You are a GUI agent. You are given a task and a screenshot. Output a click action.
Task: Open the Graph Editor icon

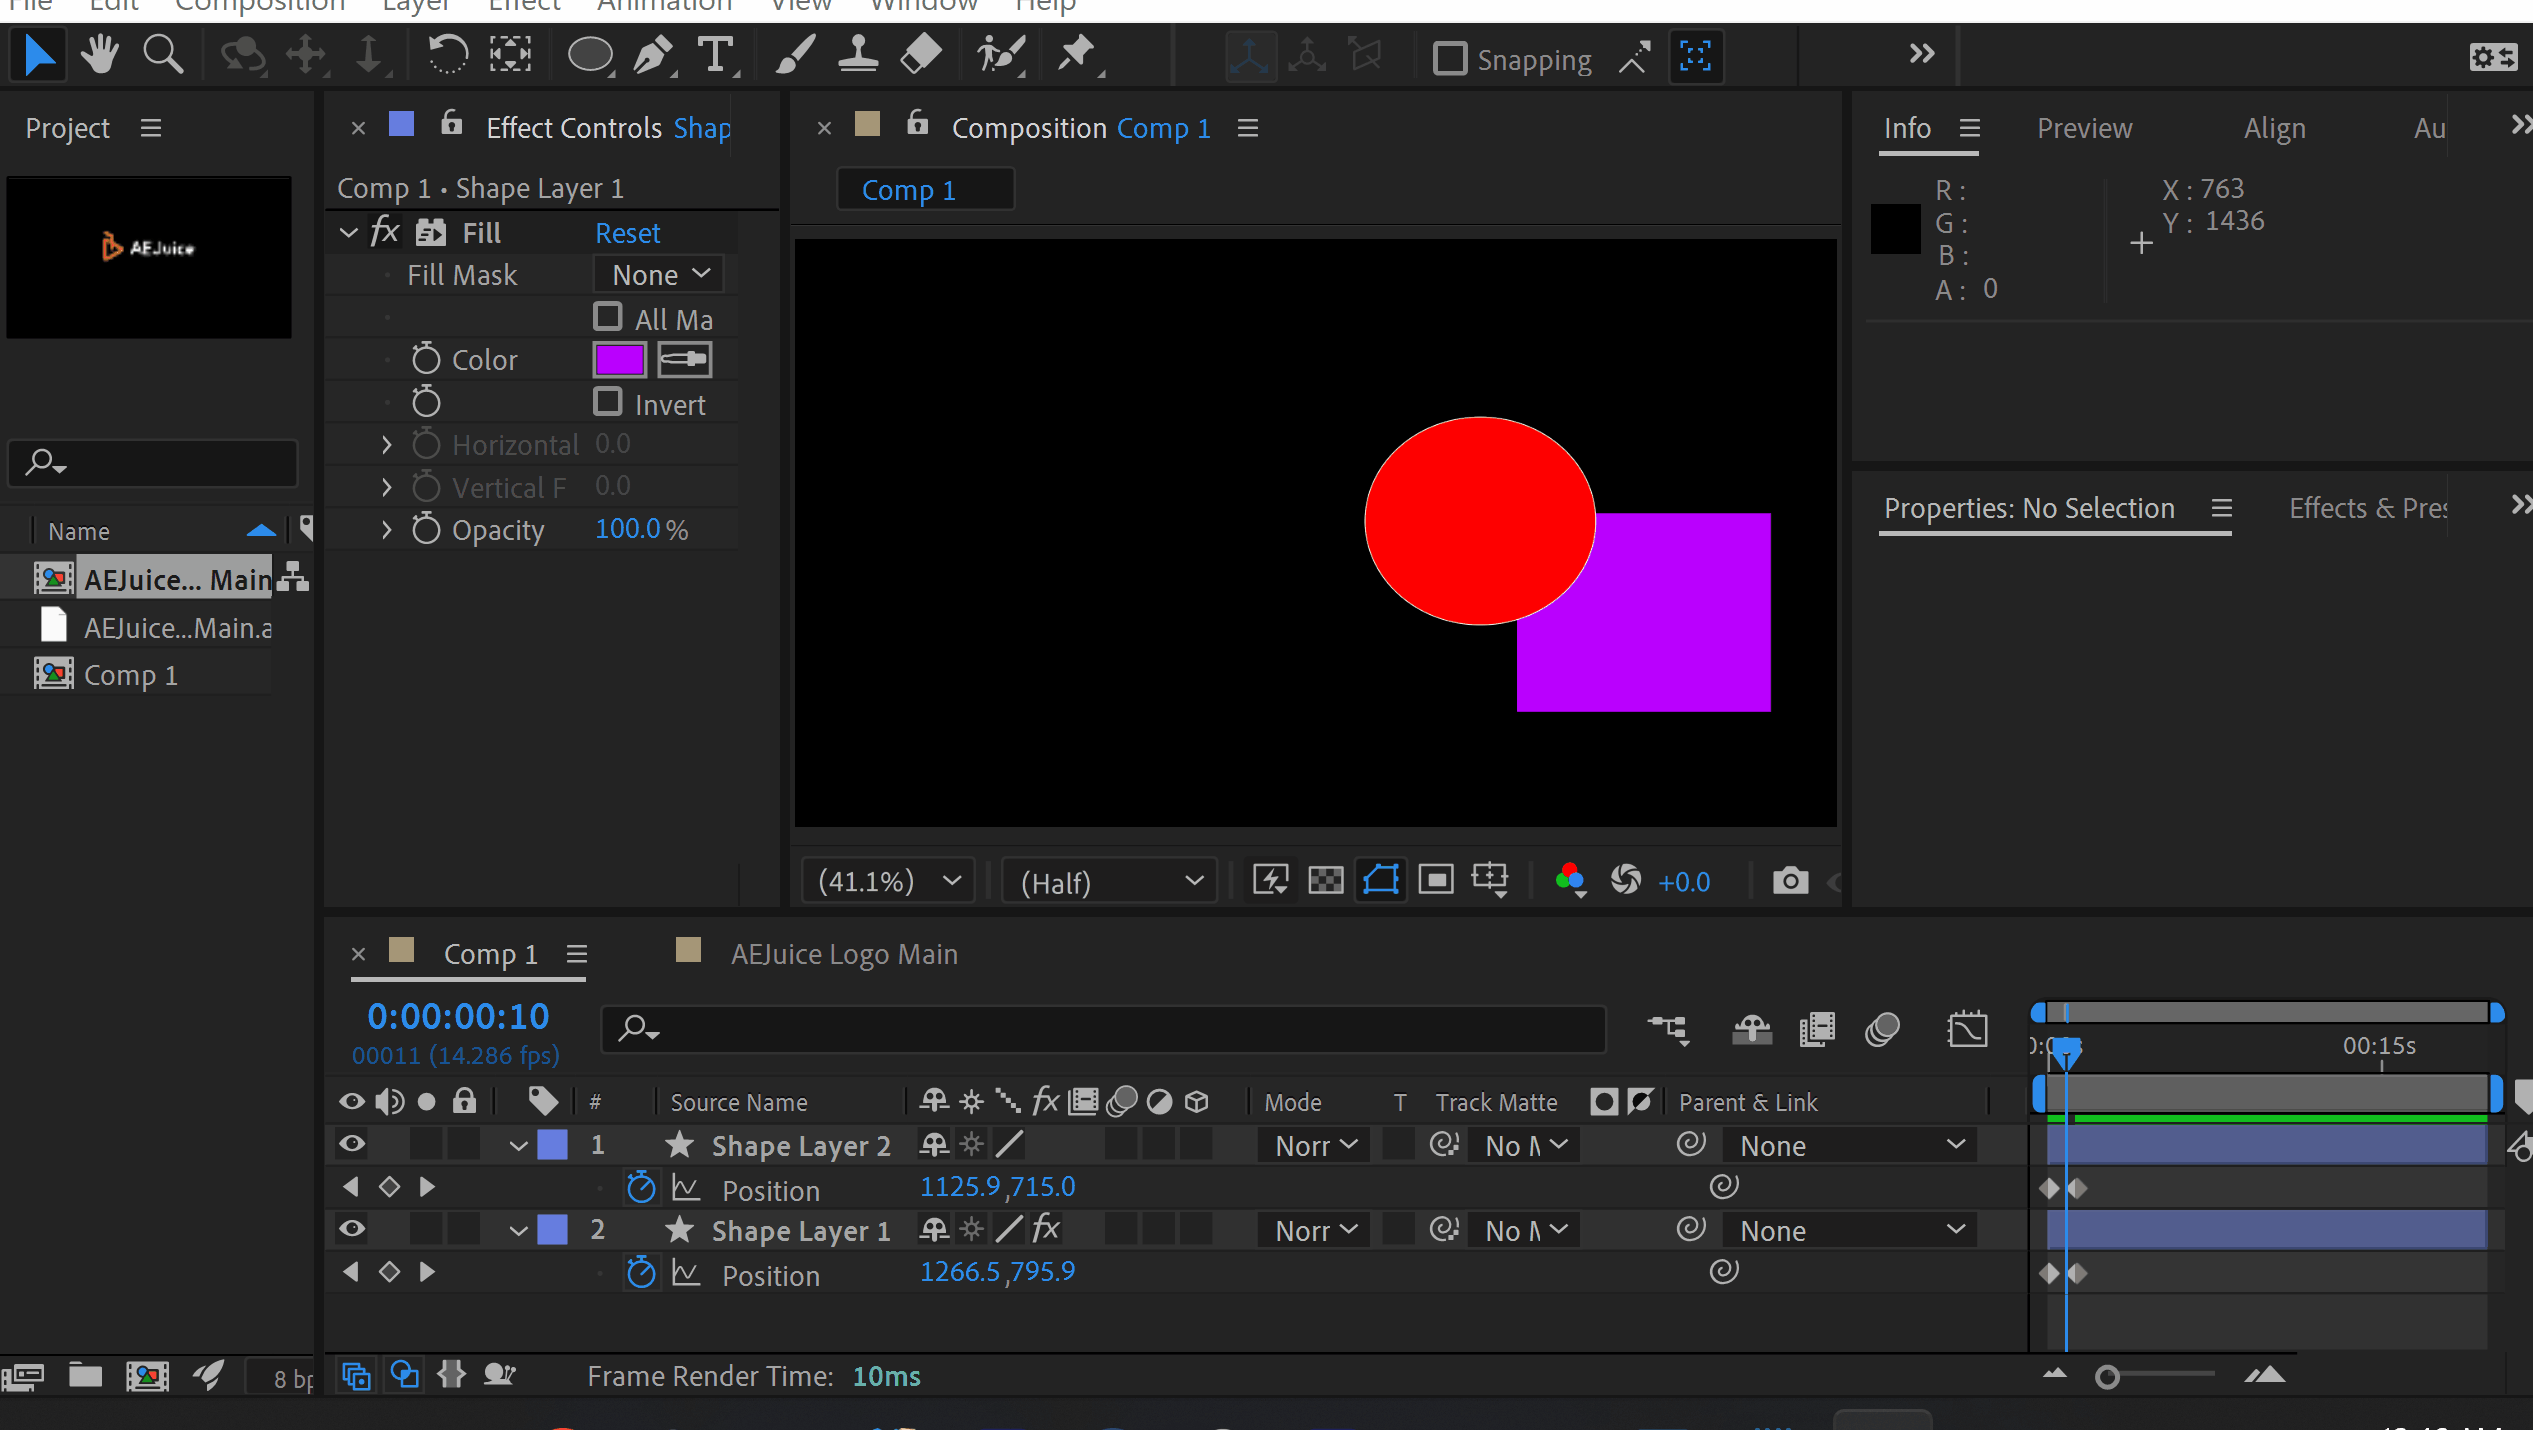pos(1967,1029)
